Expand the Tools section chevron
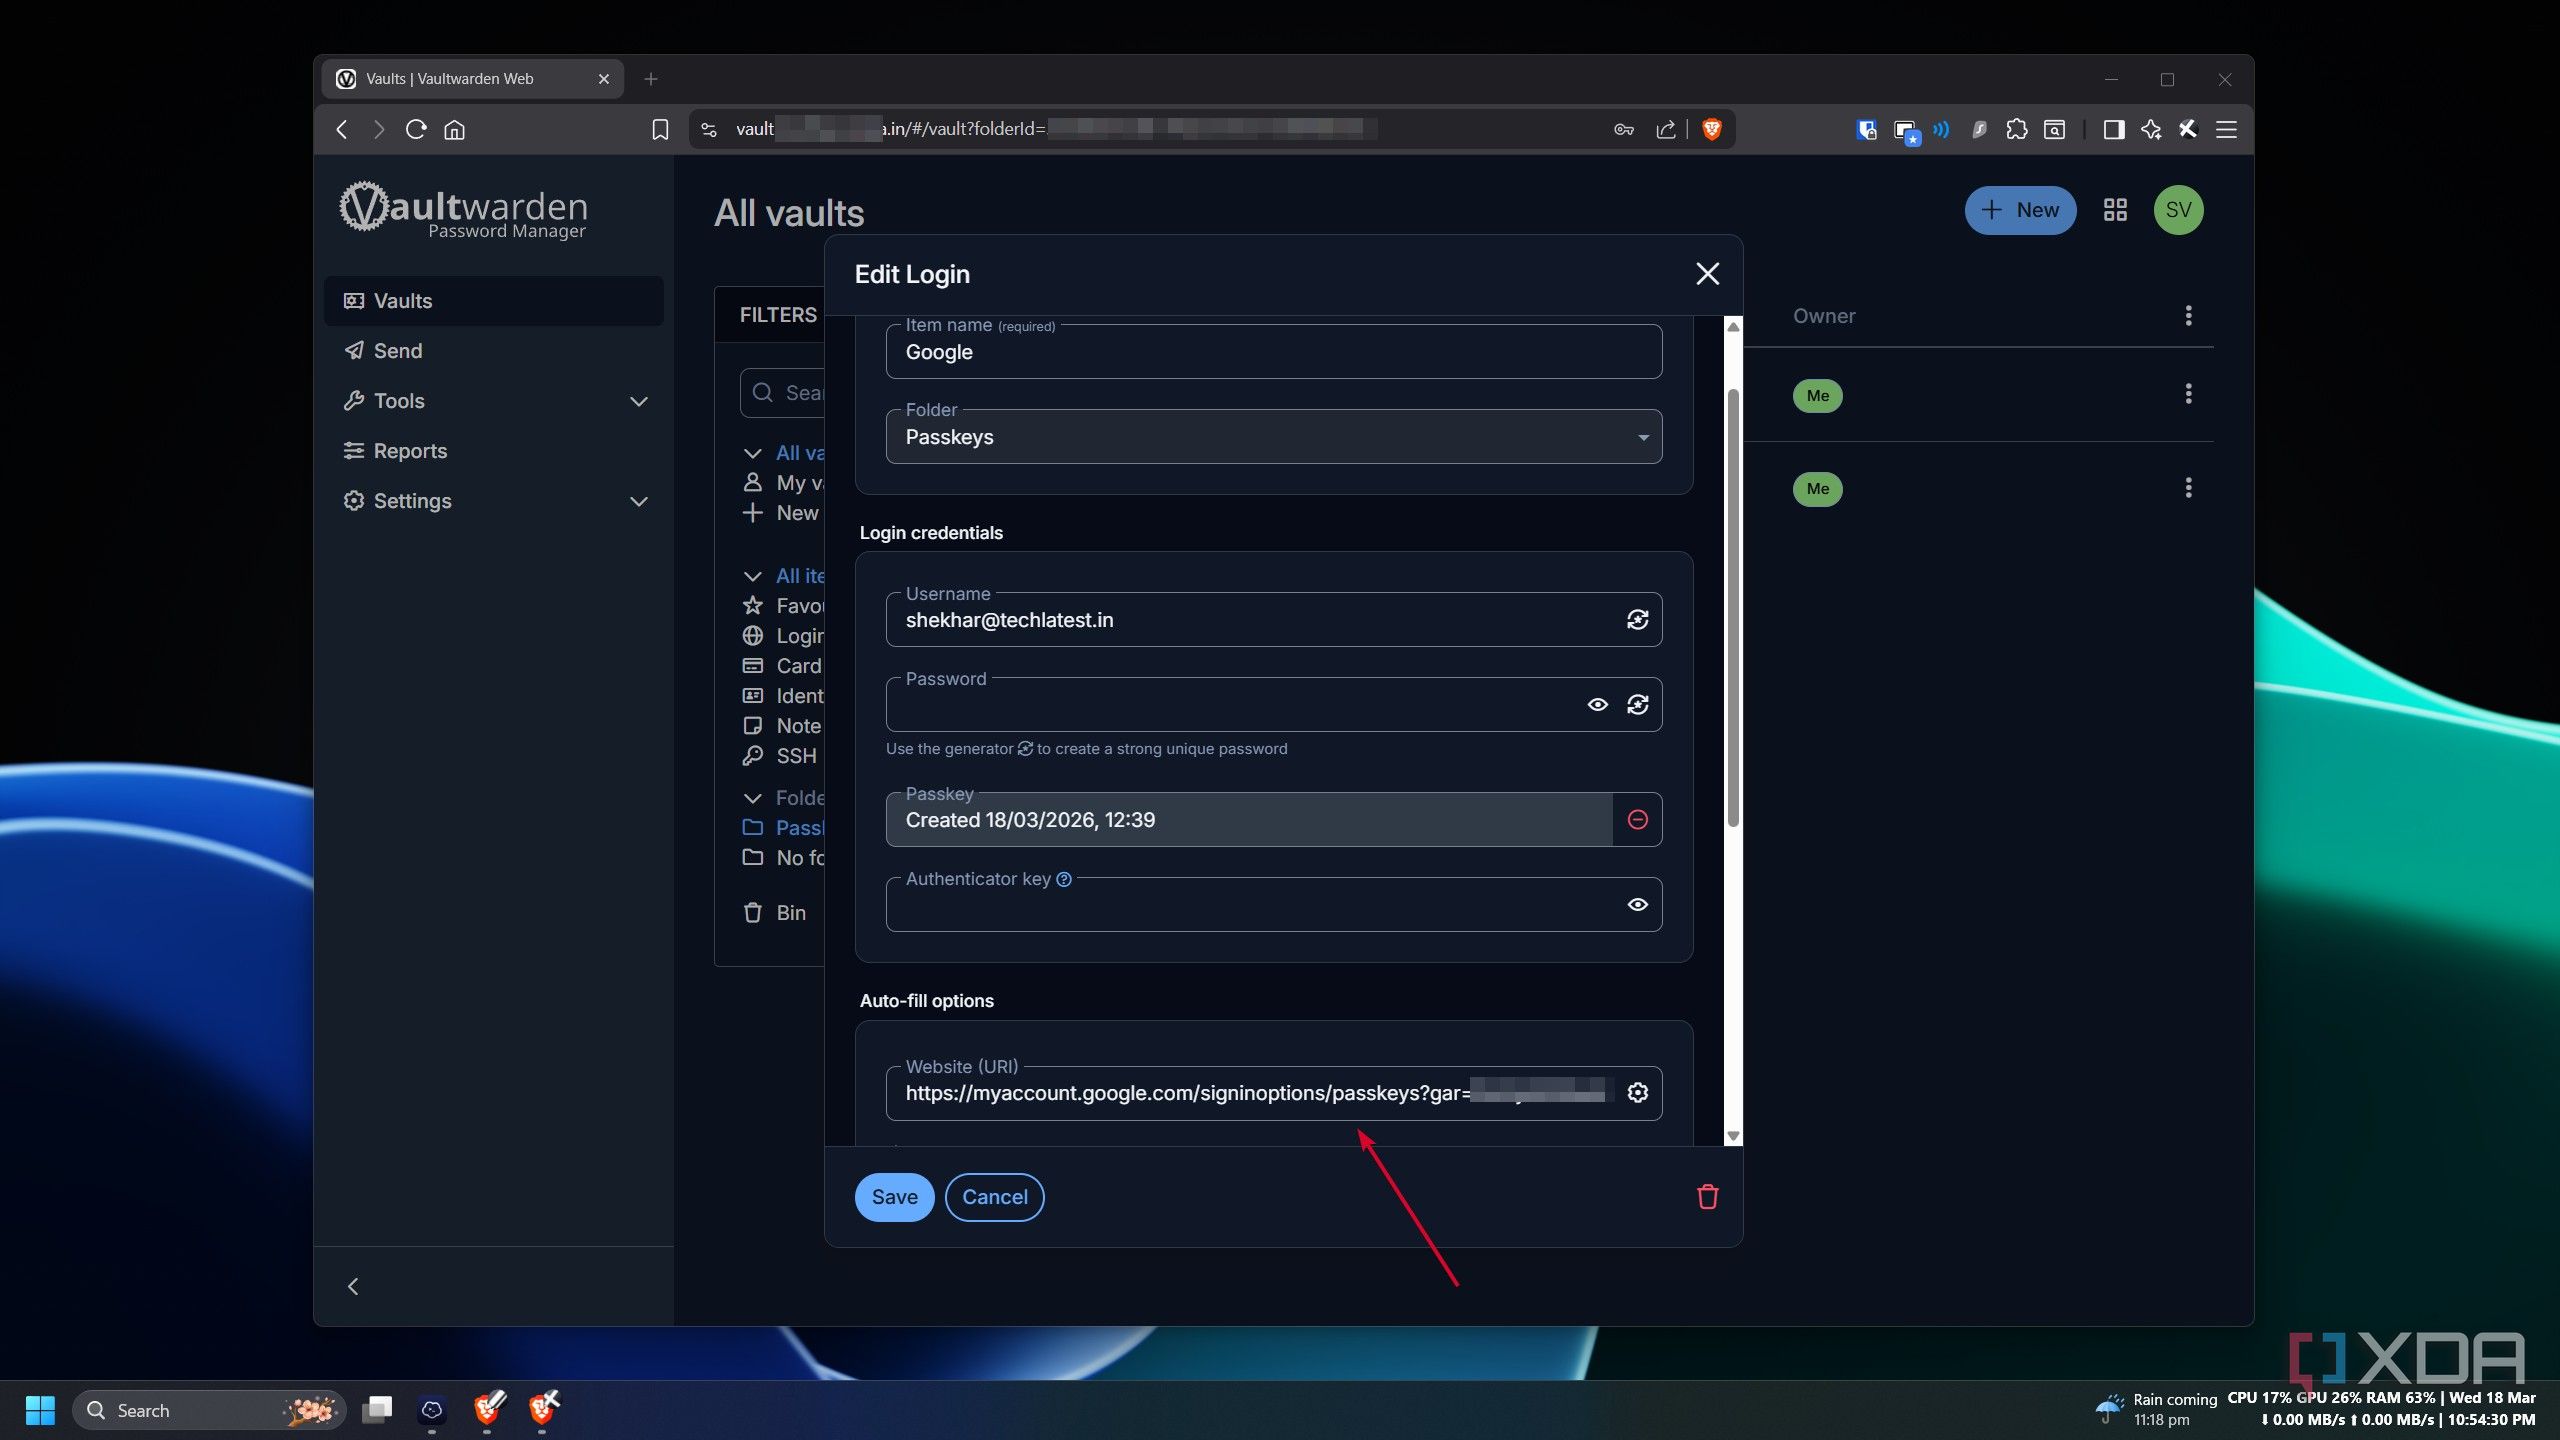Viewport: 2560px width, 1440px height. 638,401
